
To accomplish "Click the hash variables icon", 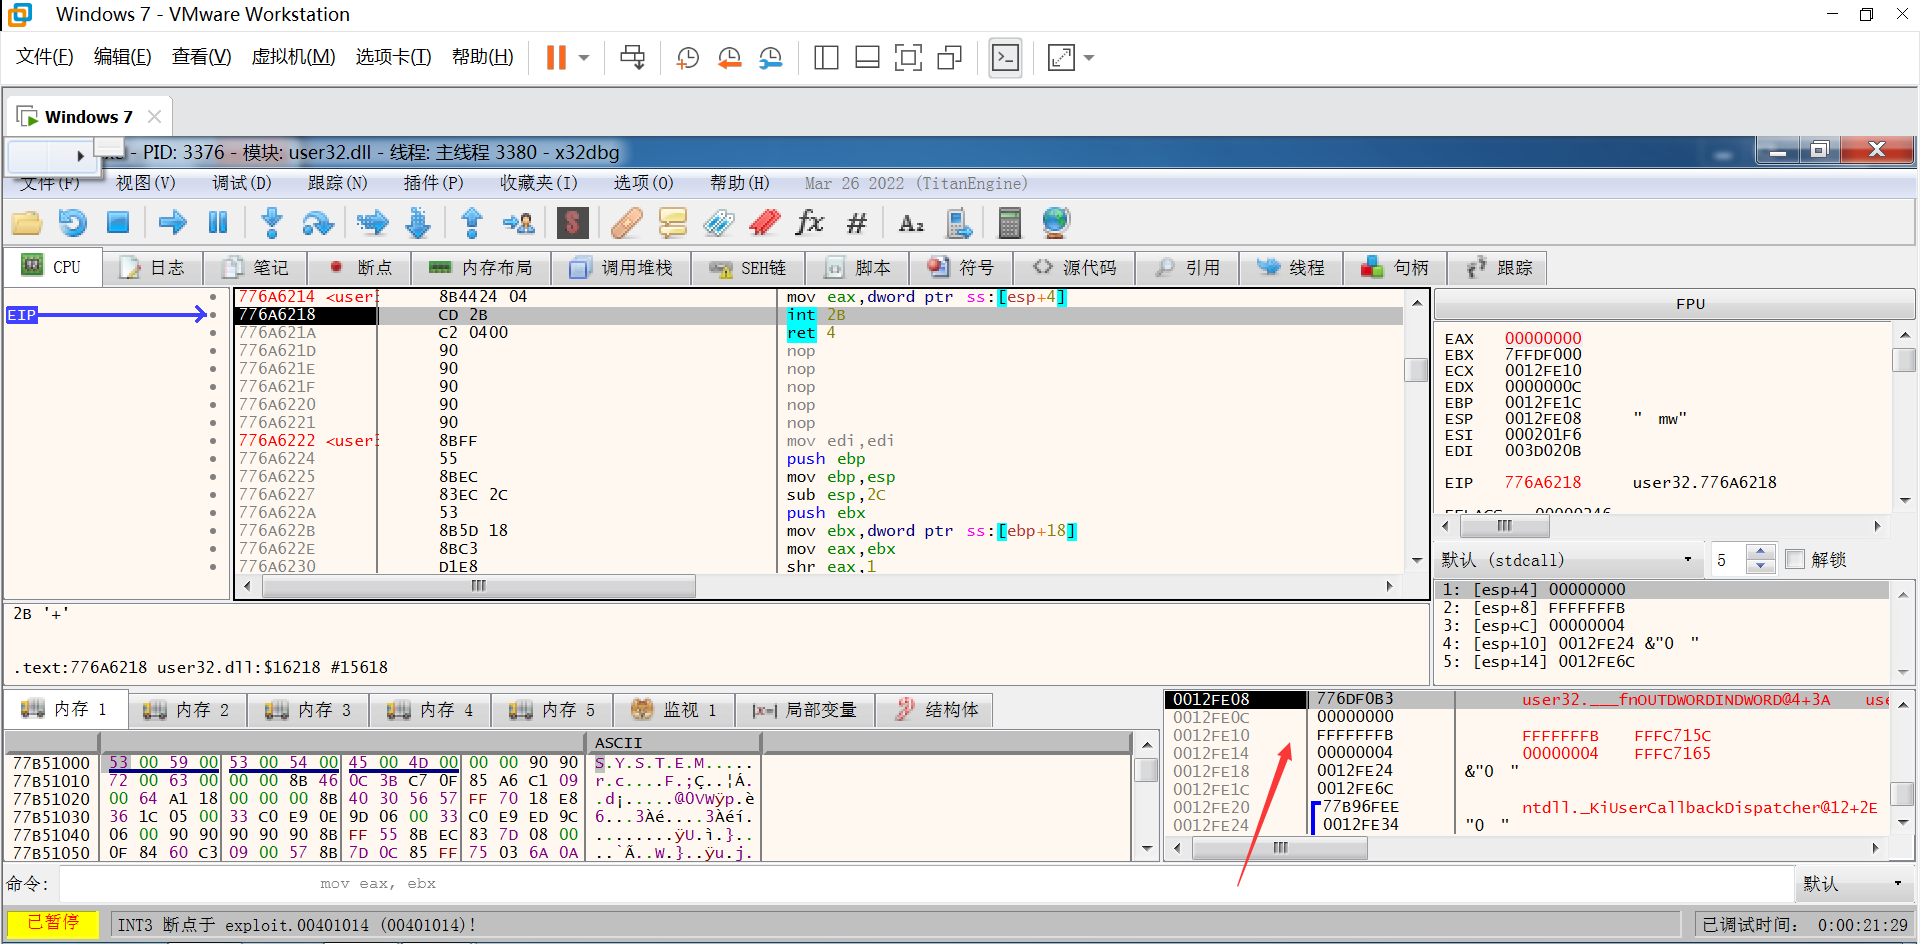I will pos(857,223).
